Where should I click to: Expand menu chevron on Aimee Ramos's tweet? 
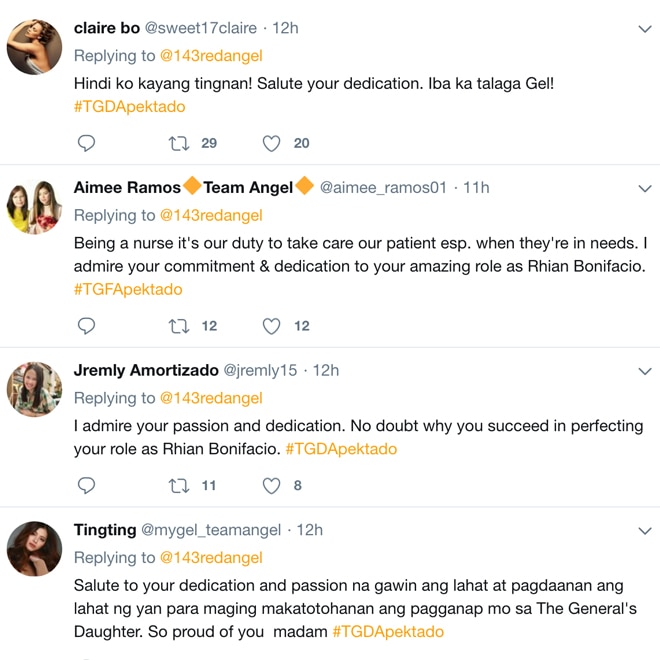point(645,189)
